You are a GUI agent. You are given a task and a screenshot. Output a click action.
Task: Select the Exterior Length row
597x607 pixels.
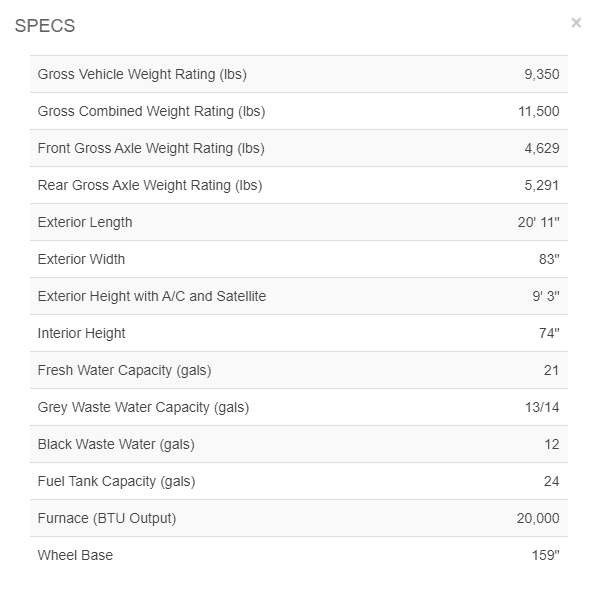tap(298, 222)
